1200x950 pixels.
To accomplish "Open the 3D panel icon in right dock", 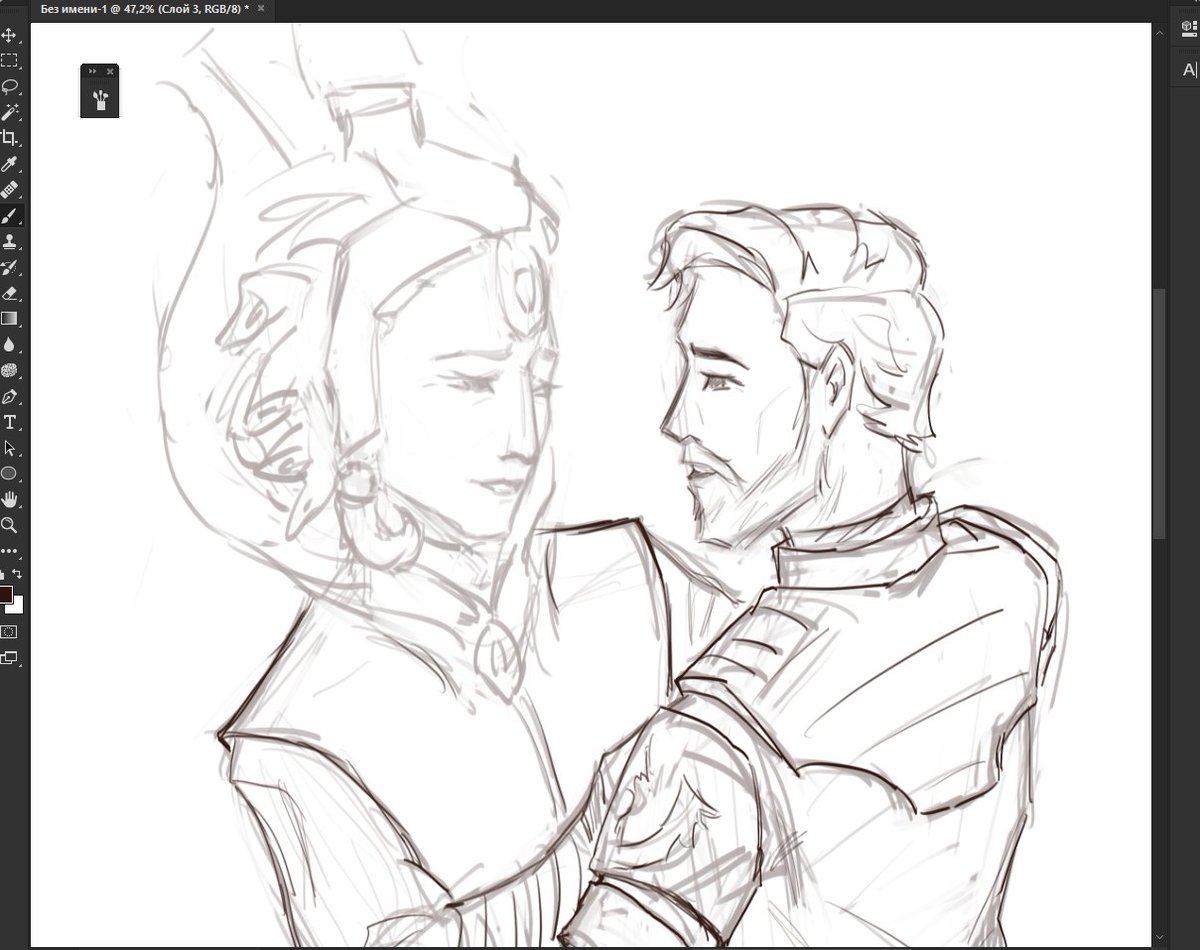I will tap(1189, 29).
